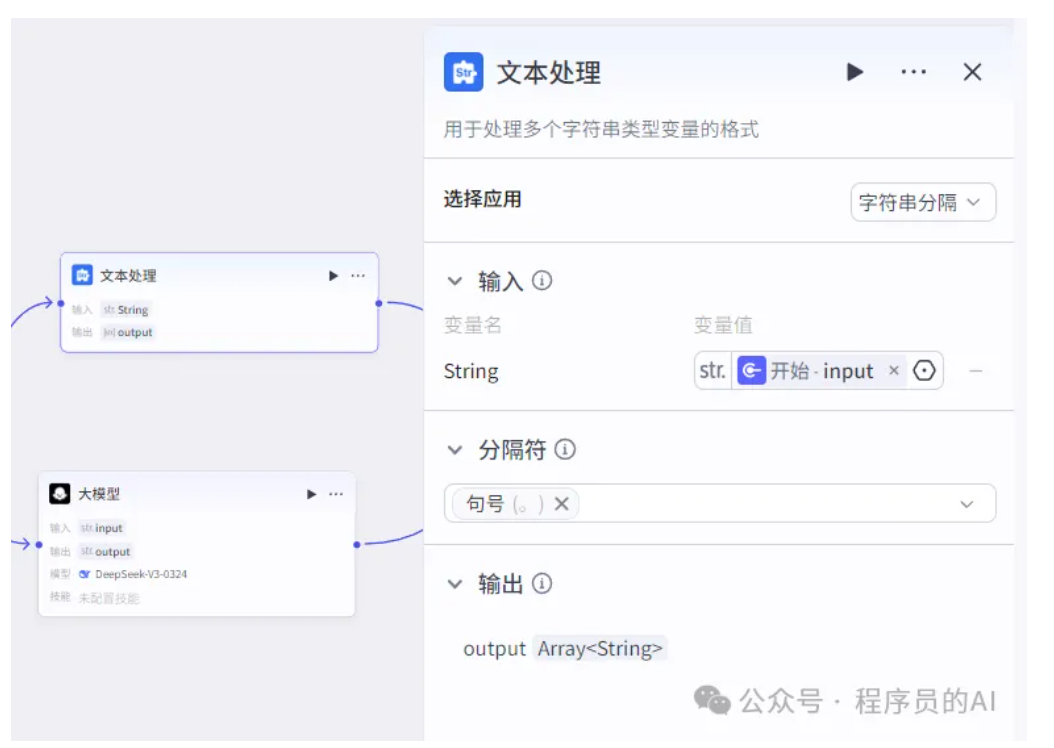The width and height of the screenshot is (1054, 748).
Task: Click the 选择应用 label
Action: (483, 200)
